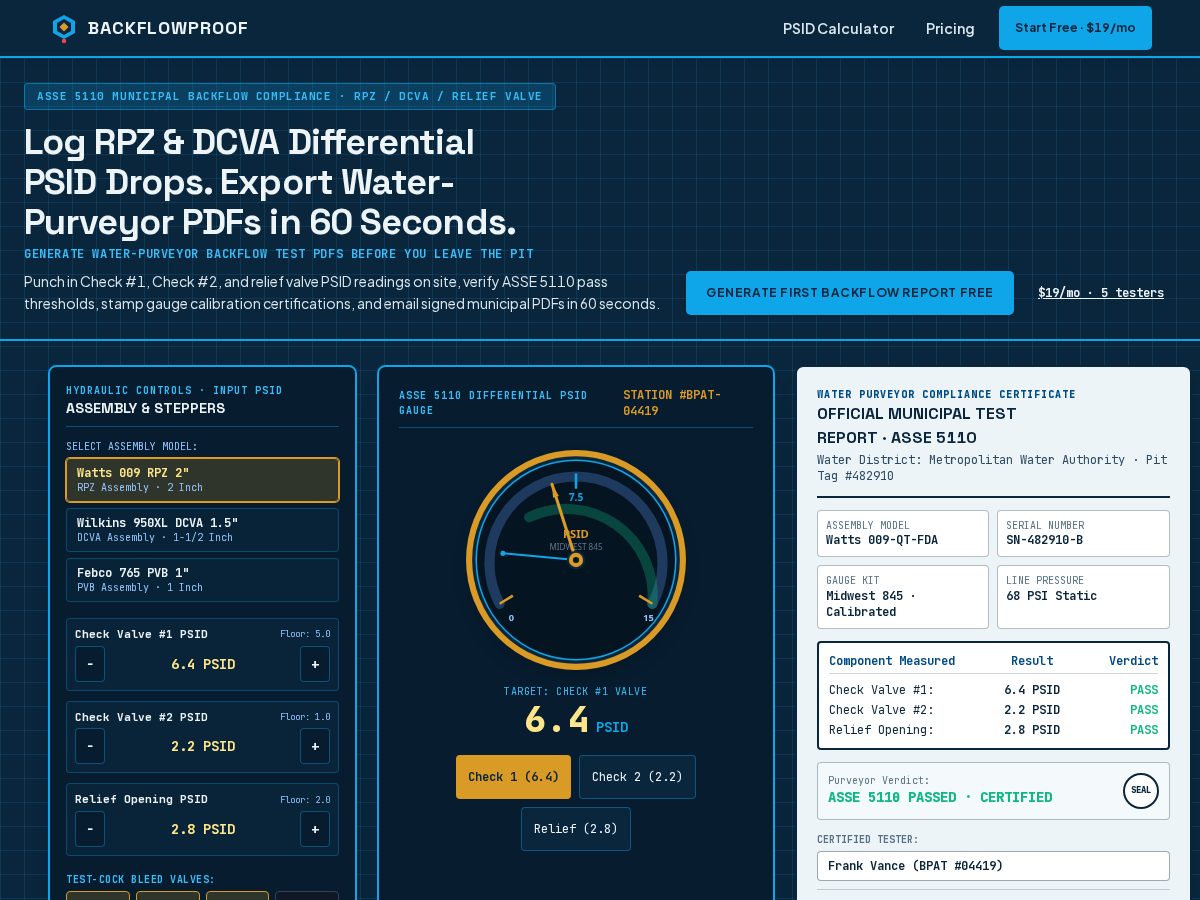
Task: Click the Line Pressure 68 PSI Static cell
Action: click(1083, 597)
